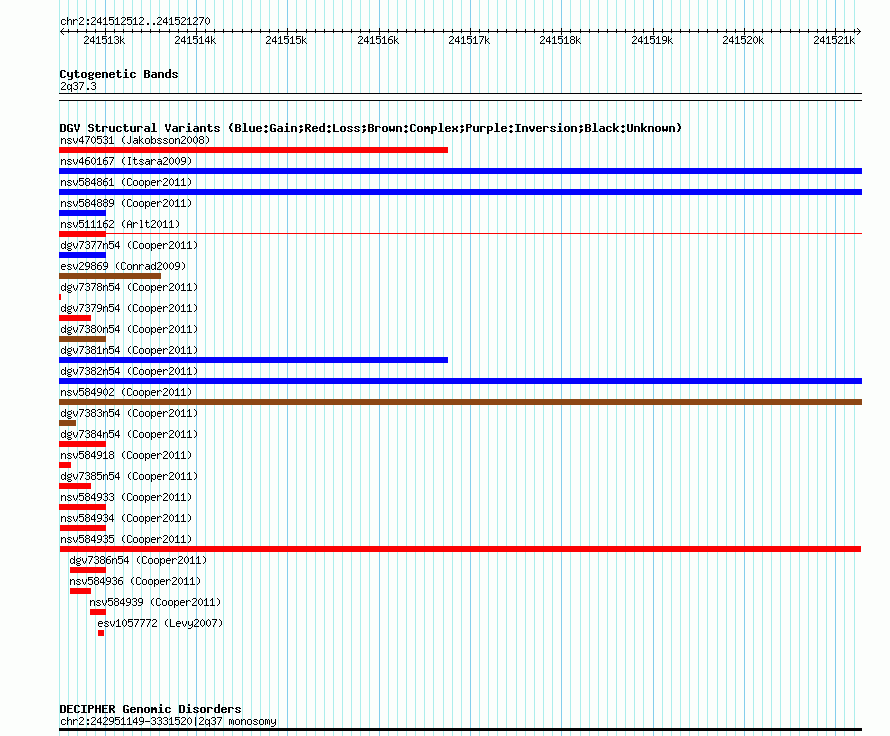890x736 pixels.
Task: Select nsv584918 (Cooper2011) label
Action: click(x=126, y=455)
